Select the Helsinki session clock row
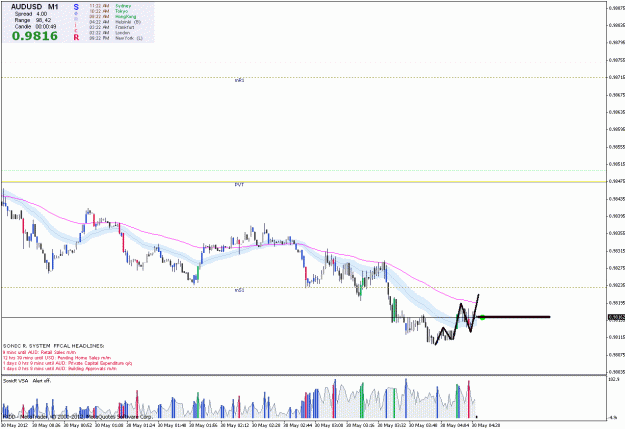Screen dimensions: 625x429 (x=115, y=22)
